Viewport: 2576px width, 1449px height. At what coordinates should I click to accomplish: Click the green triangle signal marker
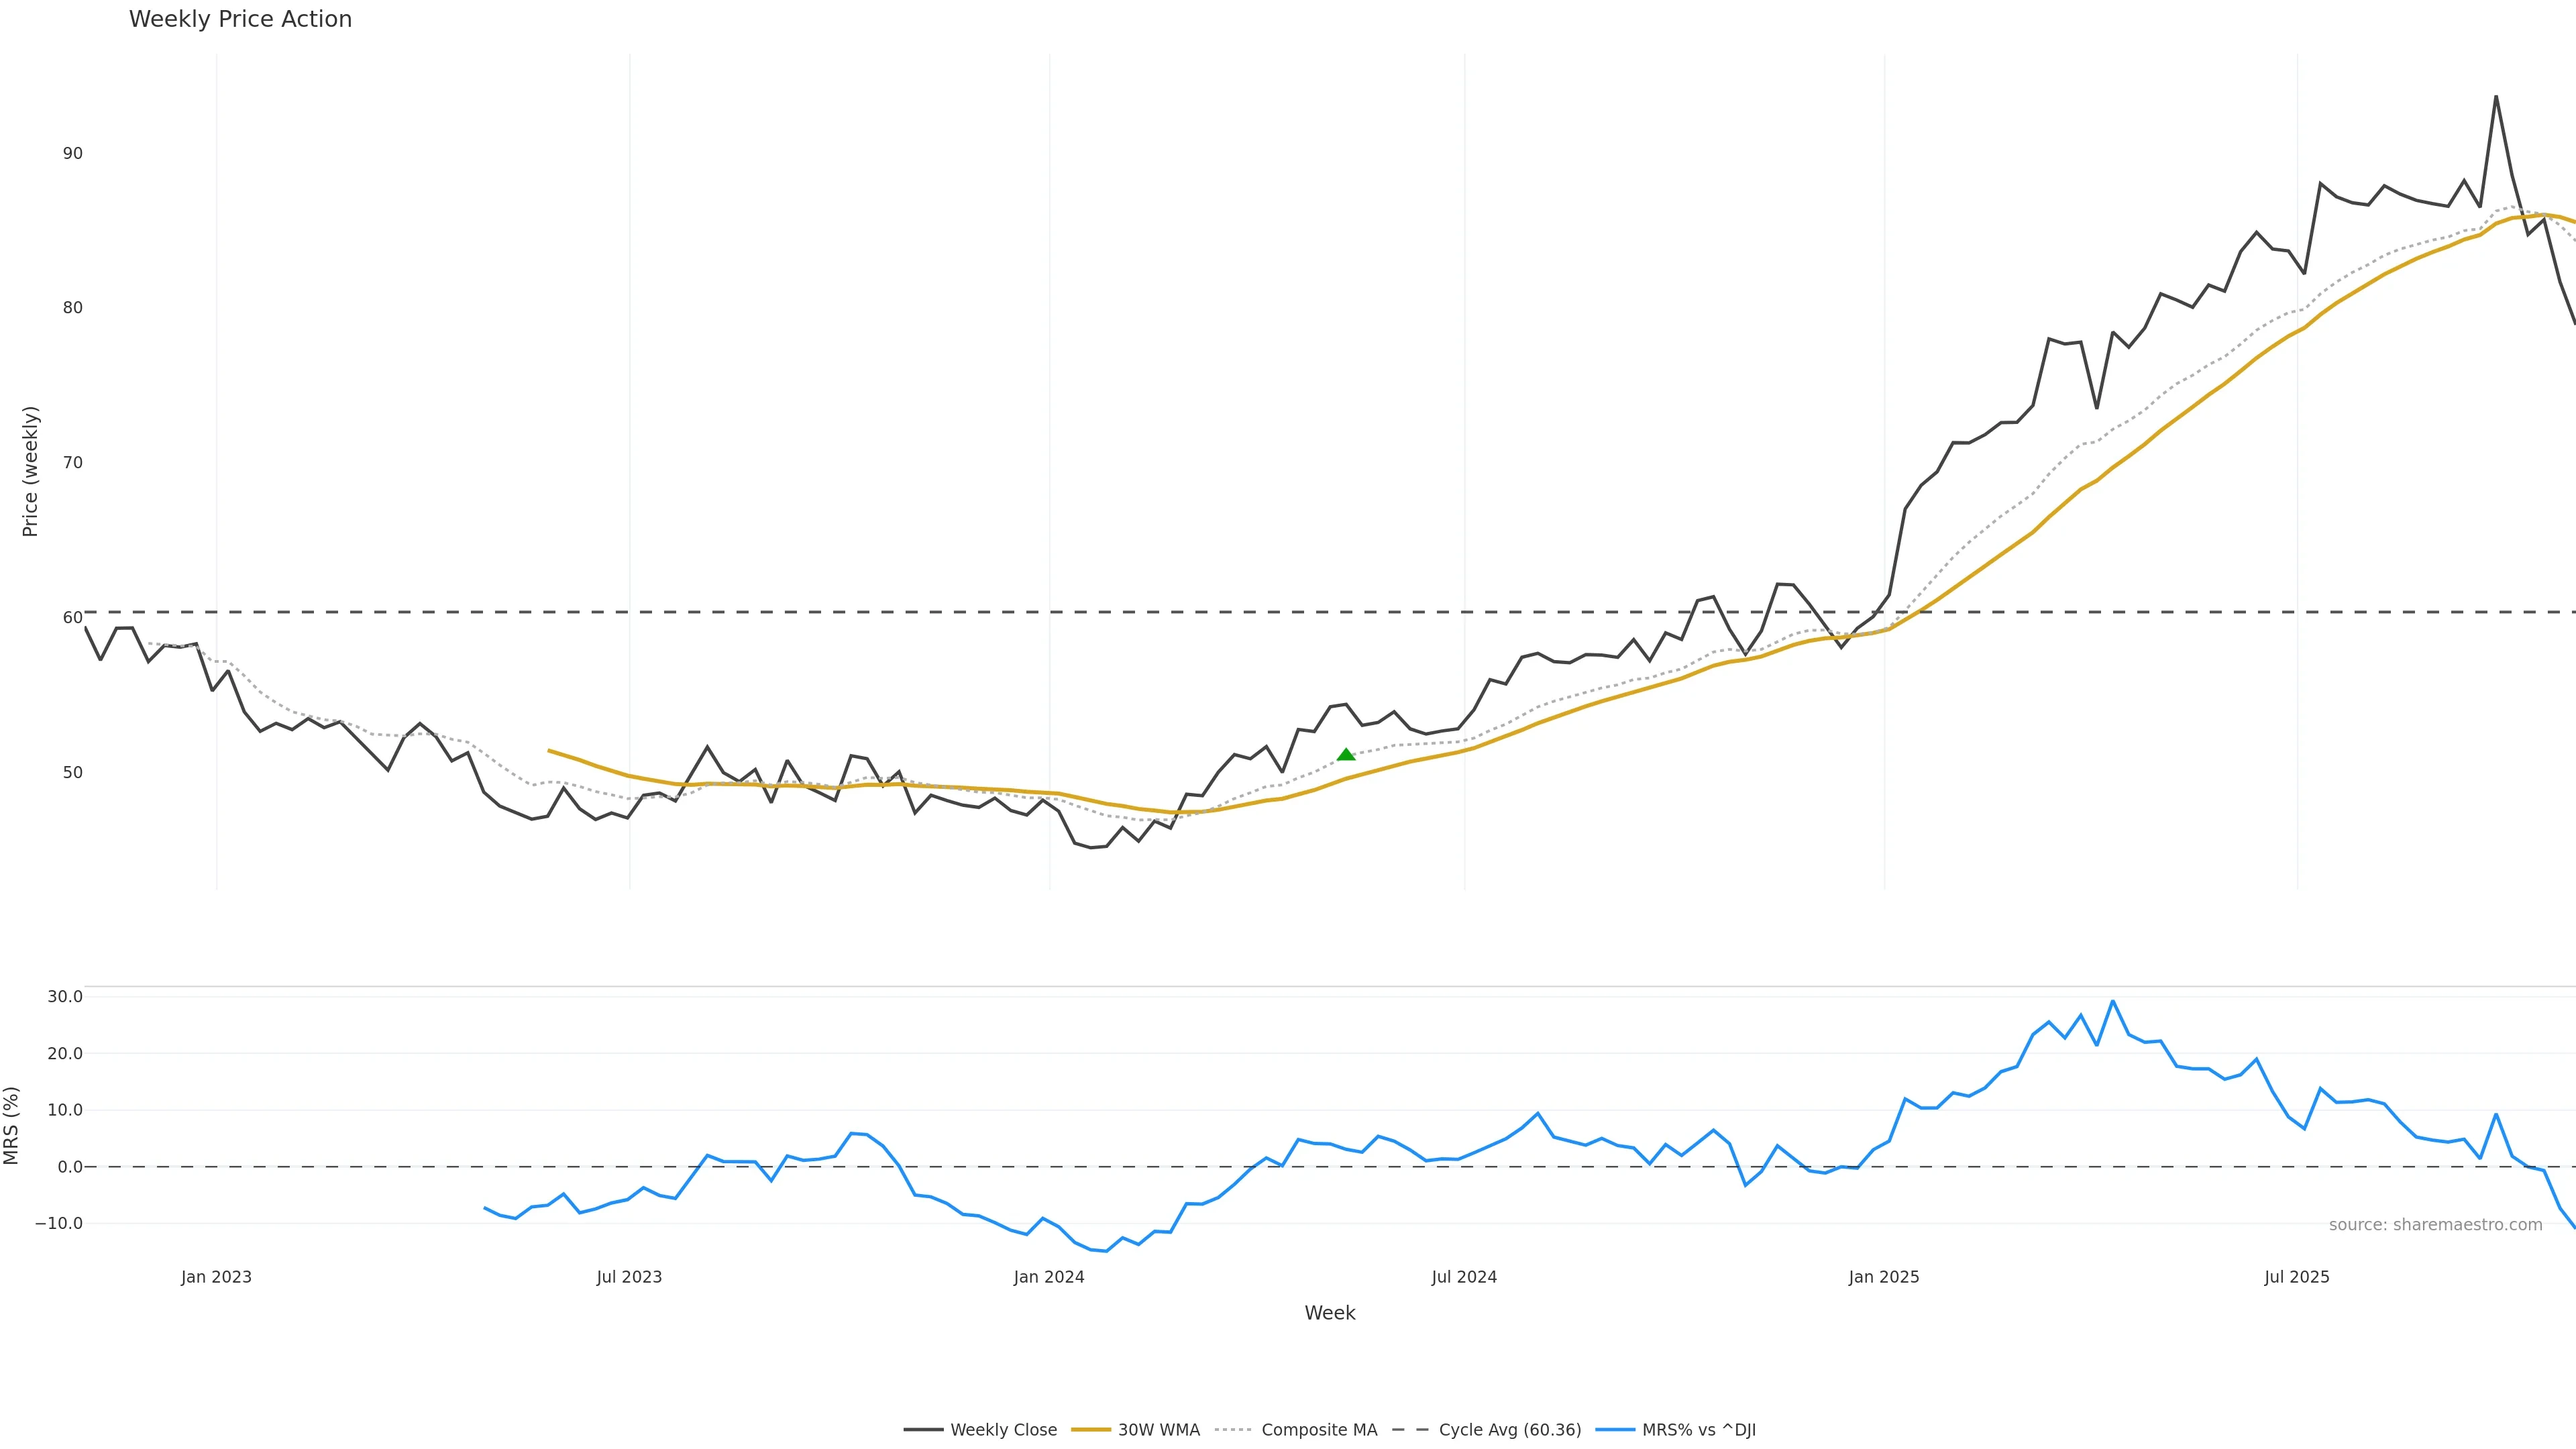[x=1346, y=755]
